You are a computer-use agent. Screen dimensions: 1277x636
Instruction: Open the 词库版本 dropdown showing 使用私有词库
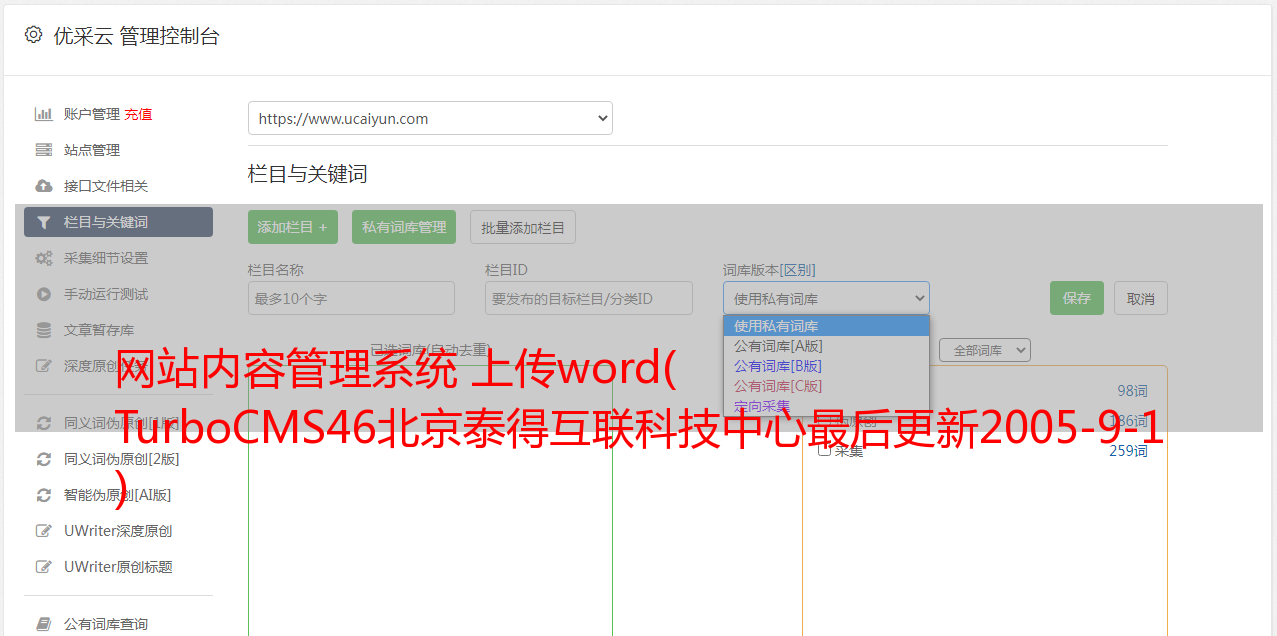[826, 298]
